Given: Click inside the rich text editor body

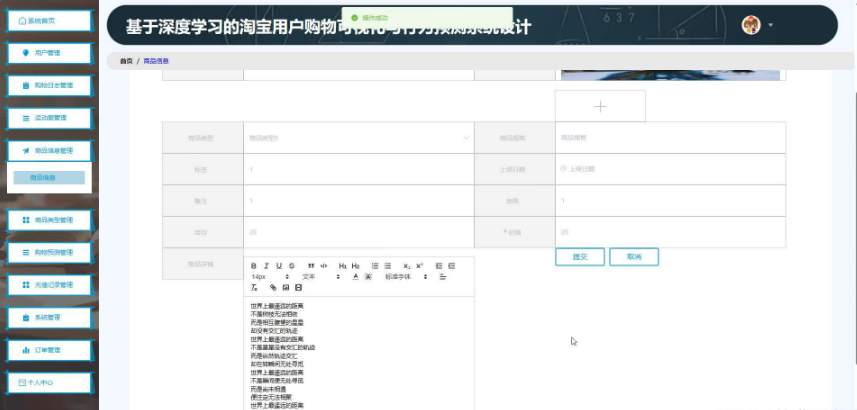Looking at the screenshot, I should (359, 353).
